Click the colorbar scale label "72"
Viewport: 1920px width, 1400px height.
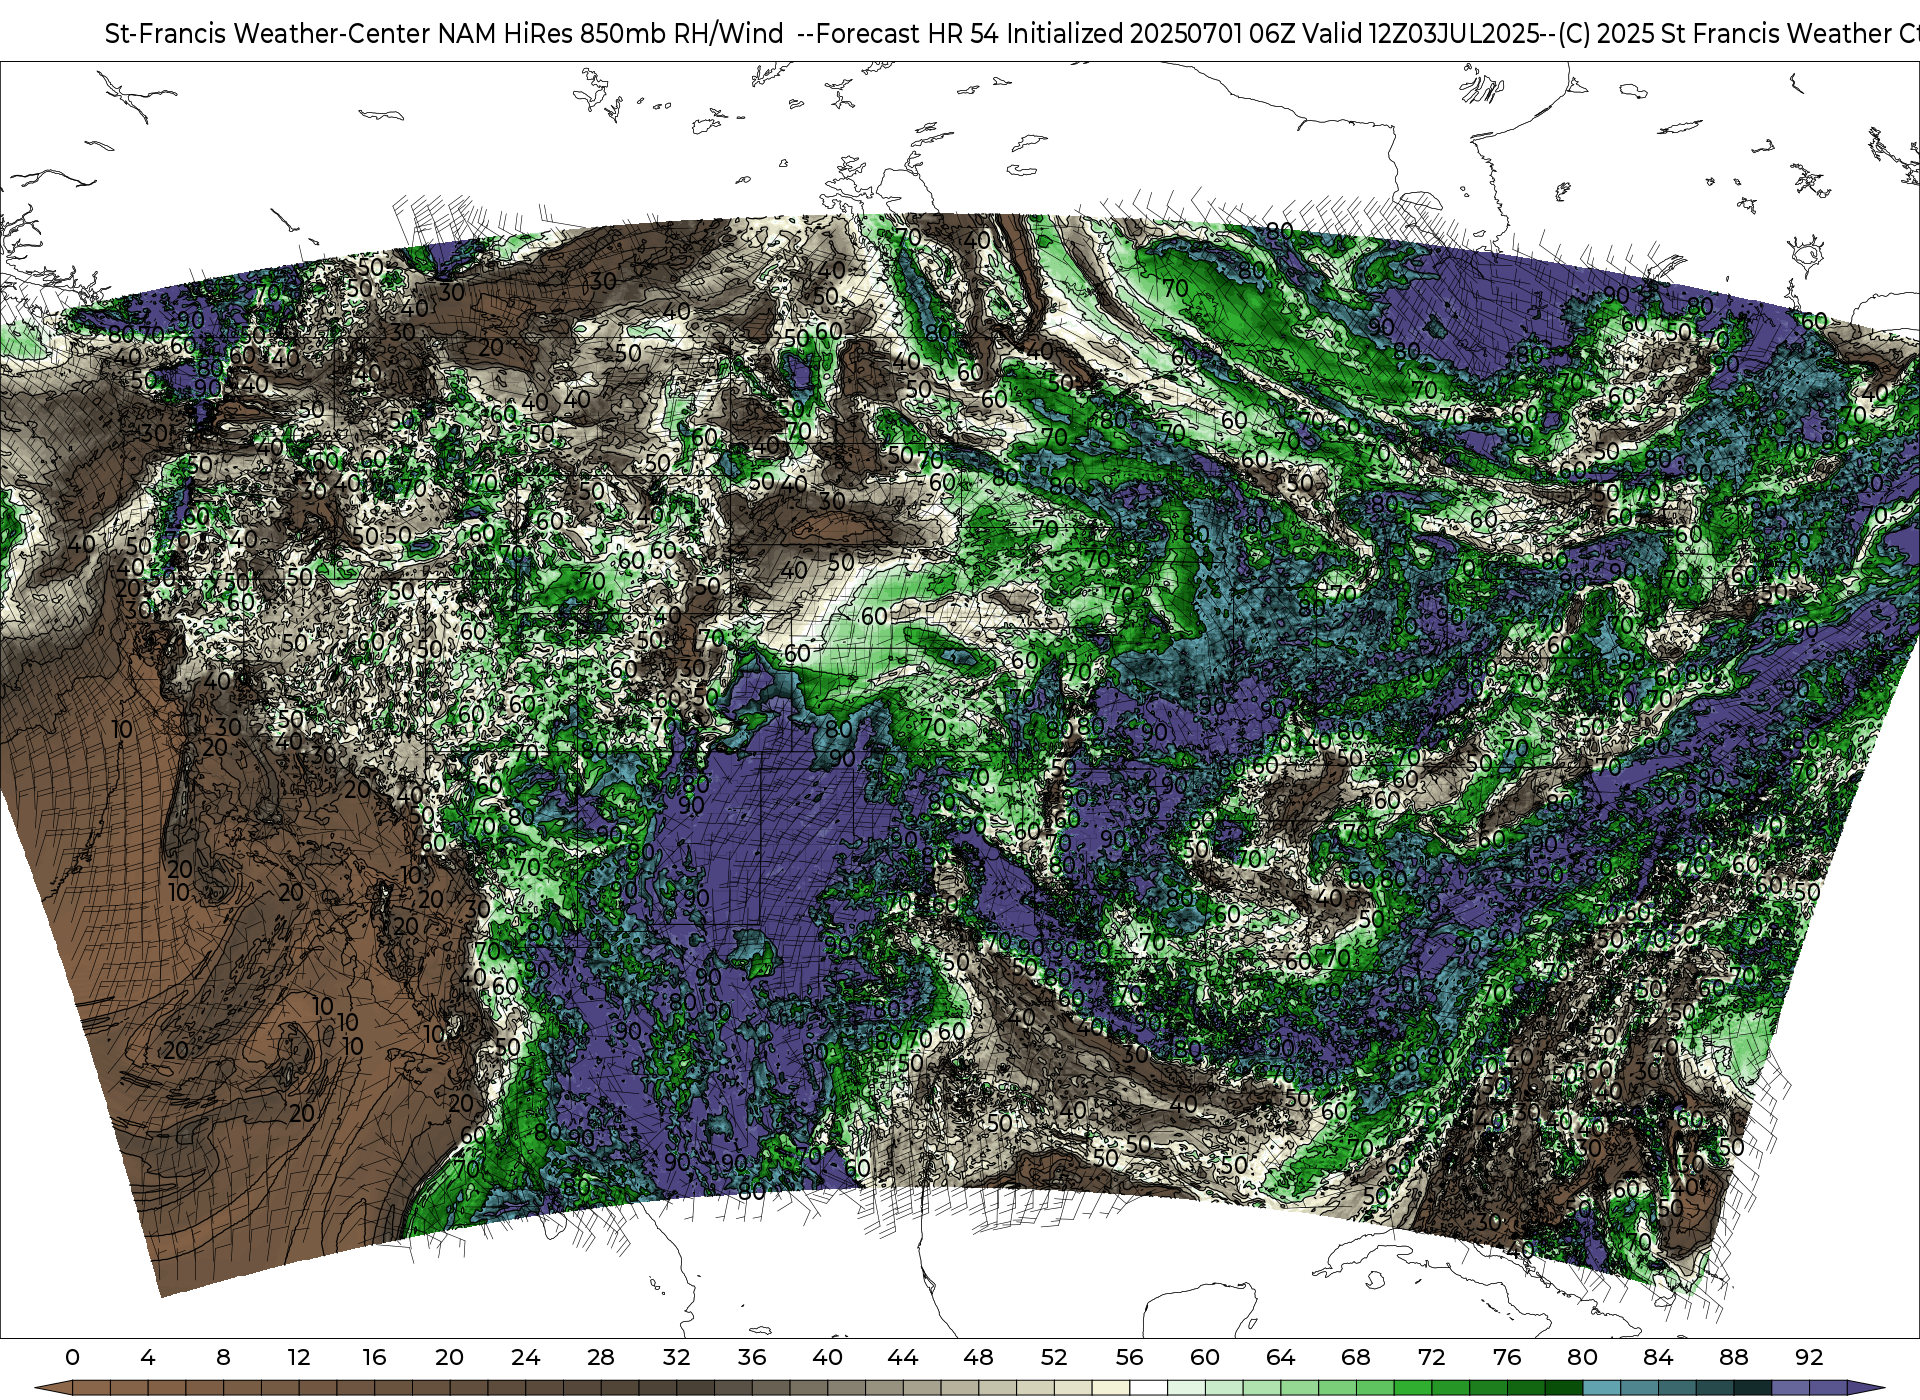[x=1431, y=1357]
